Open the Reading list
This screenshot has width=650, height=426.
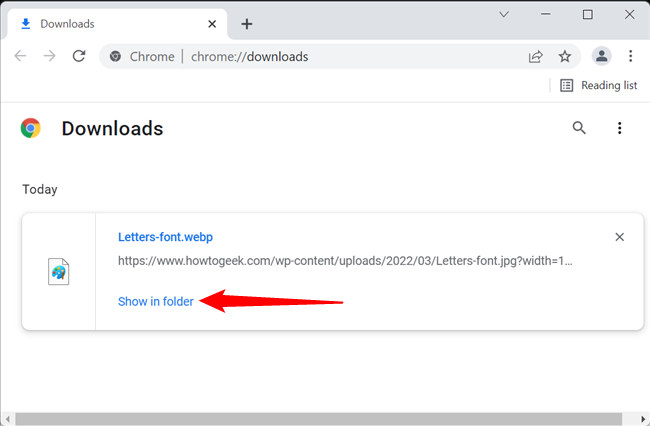coord(598,85)
